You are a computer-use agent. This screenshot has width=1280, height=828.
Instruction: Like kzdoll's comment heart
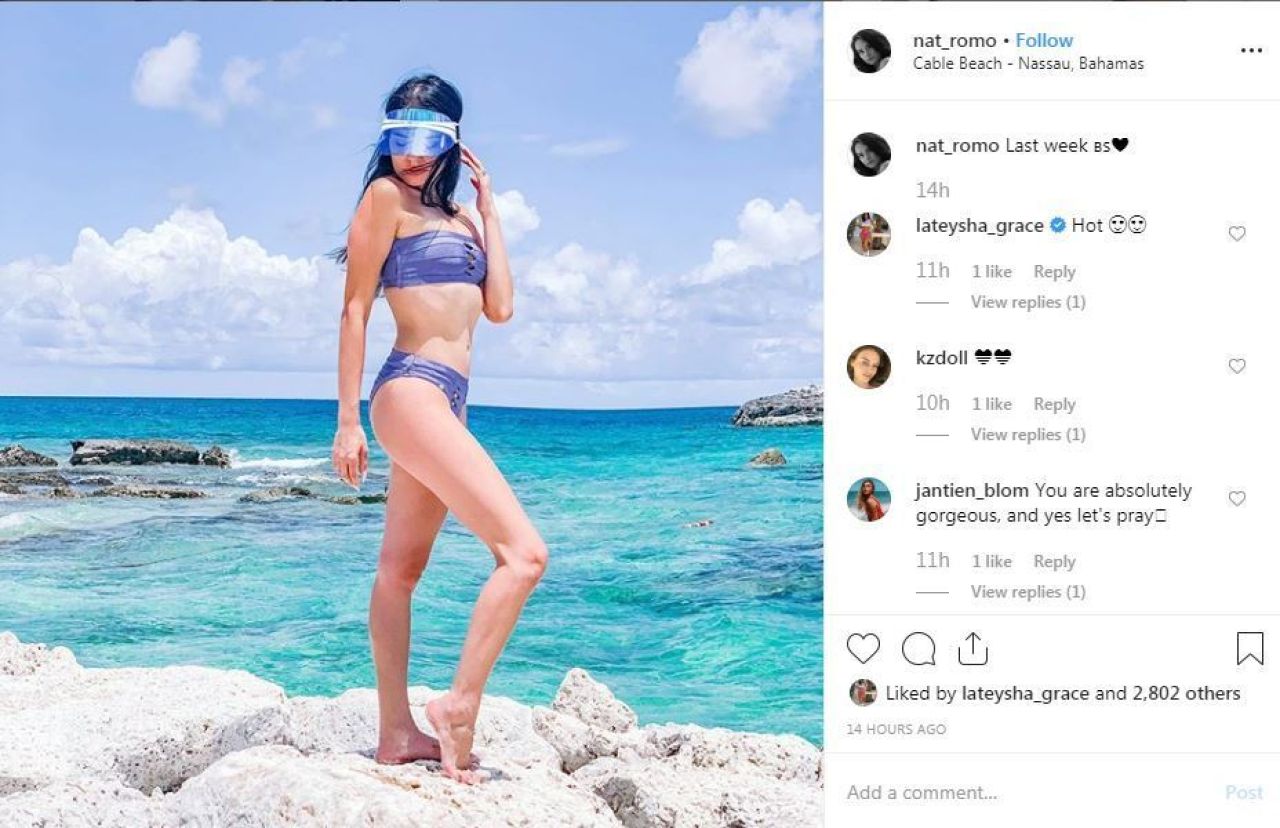1237,366
